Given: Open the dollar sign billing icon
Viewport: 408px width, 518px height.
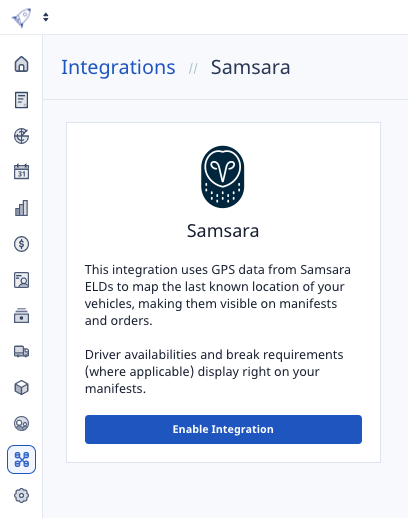Looking at the screenshot, I should [21, 244].
